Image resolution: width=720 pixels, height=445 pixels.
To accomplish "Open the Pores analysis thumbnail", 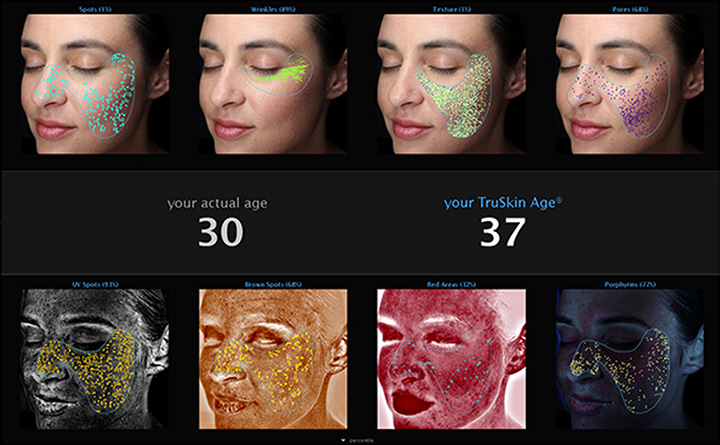I will point(630,84).
